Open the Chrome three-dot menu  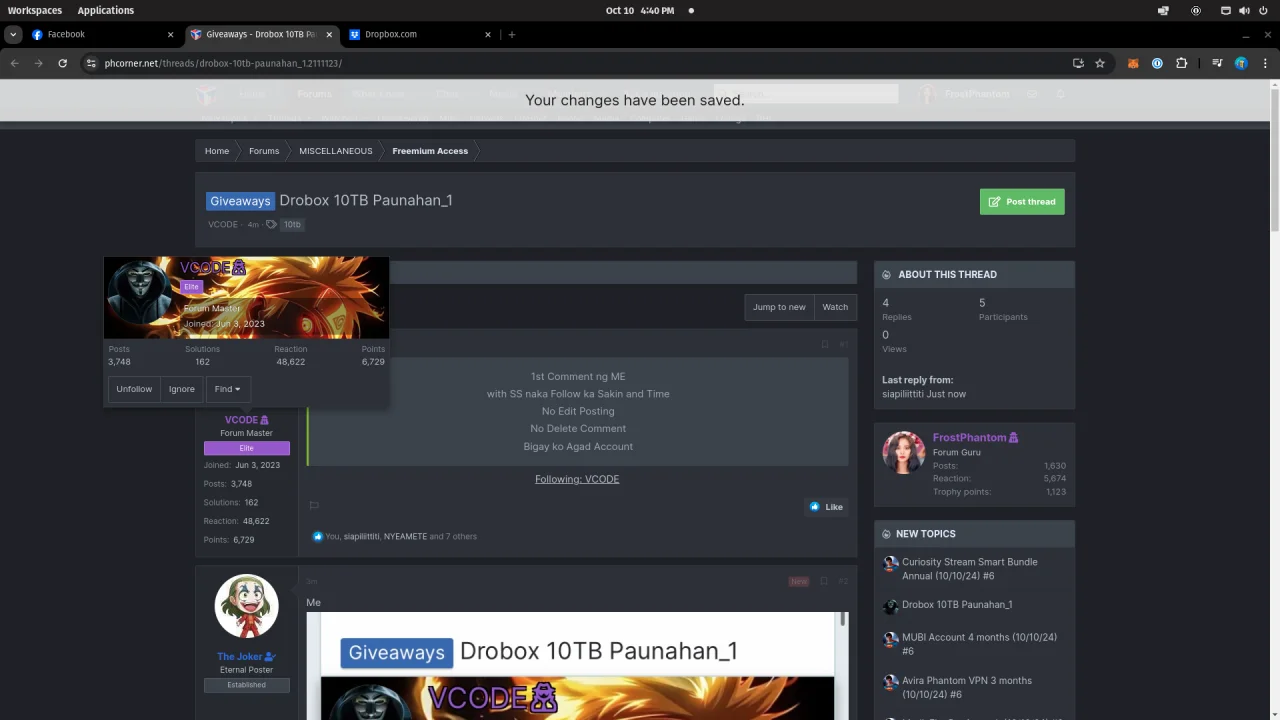click(1263, 63)
